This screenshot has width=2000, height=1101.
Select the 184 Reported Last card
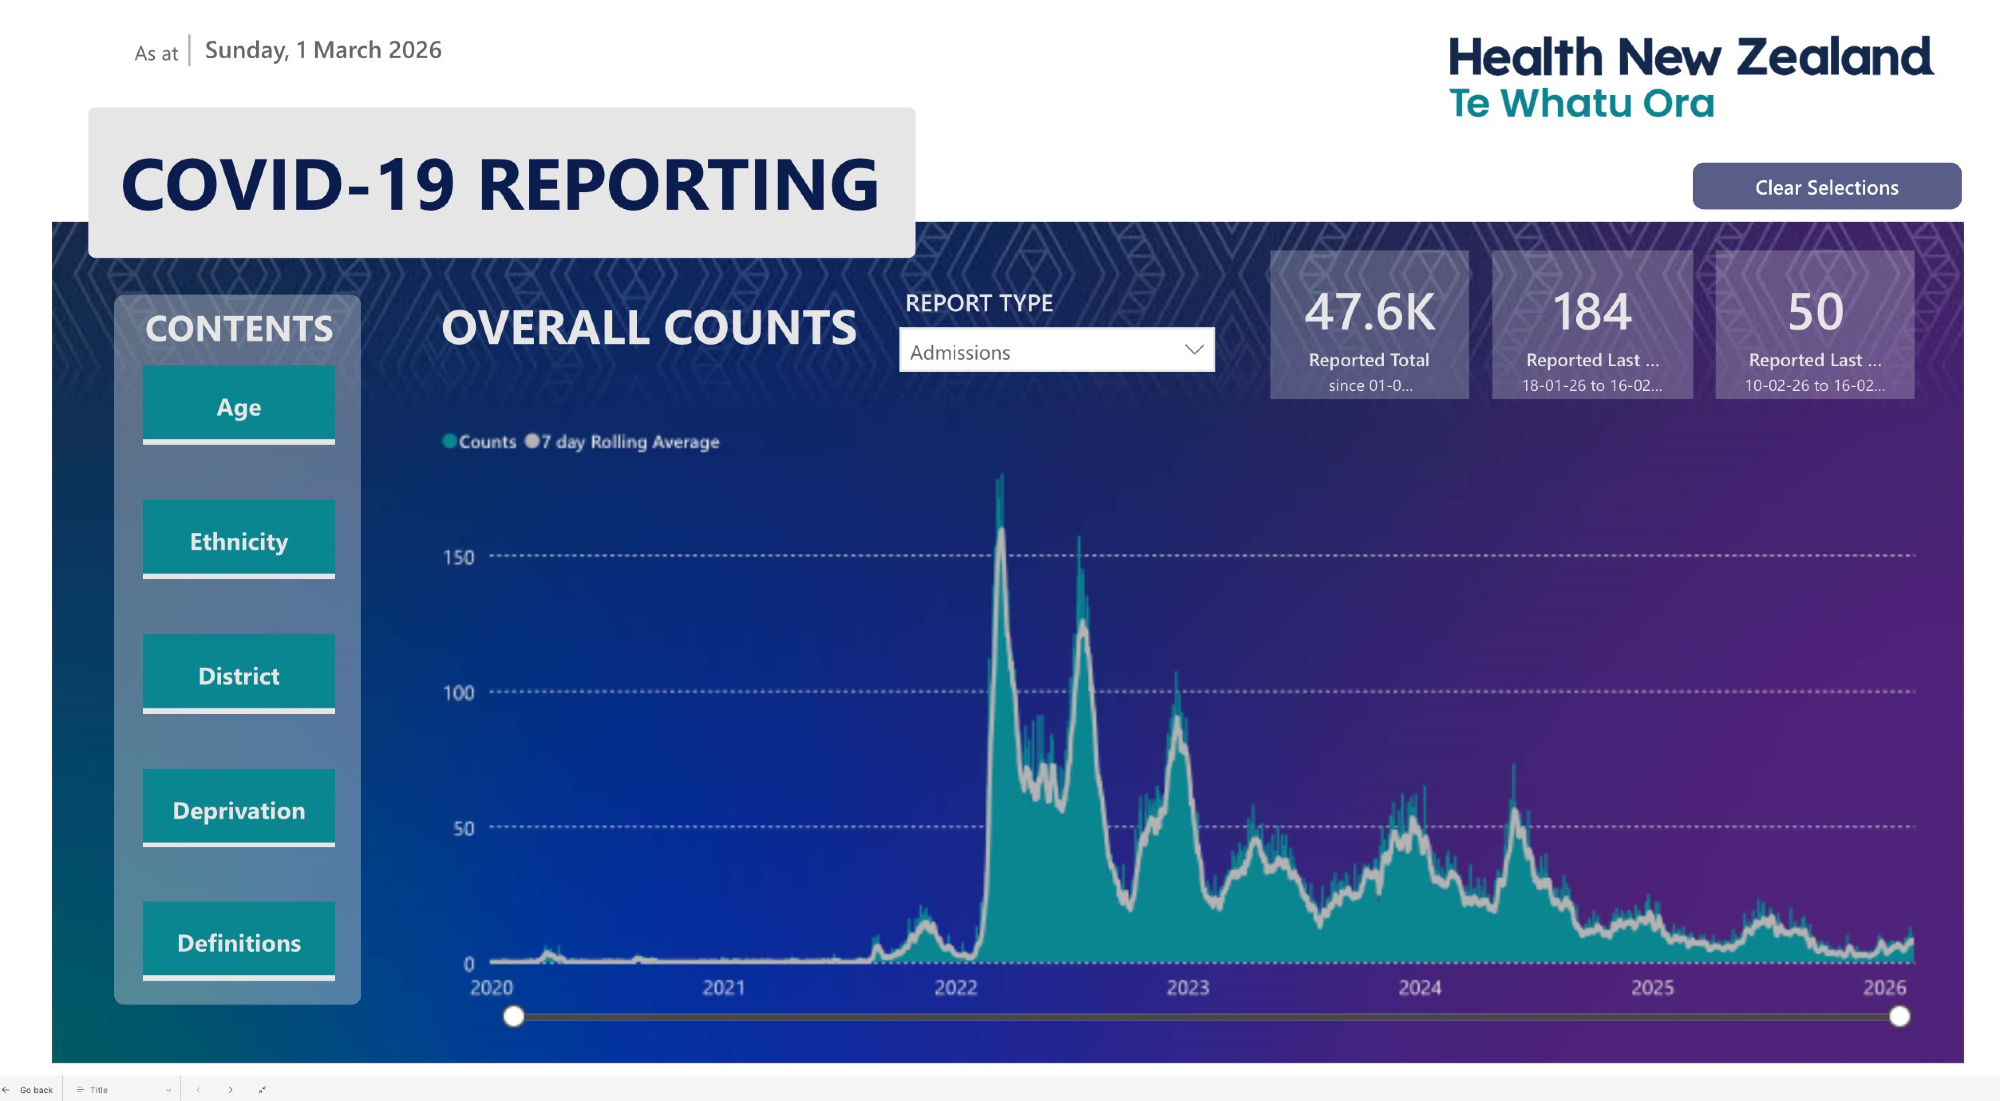(x=1592, y=325)
